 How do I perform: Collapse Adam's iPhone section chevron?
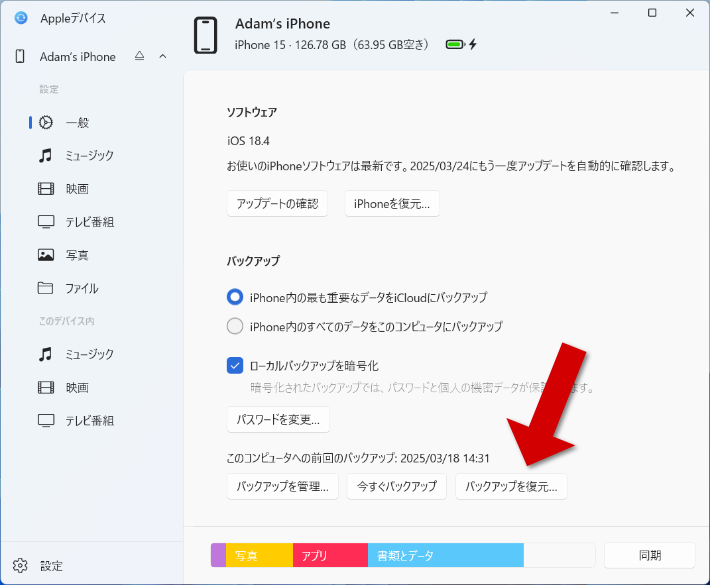(x=163, y=57)
